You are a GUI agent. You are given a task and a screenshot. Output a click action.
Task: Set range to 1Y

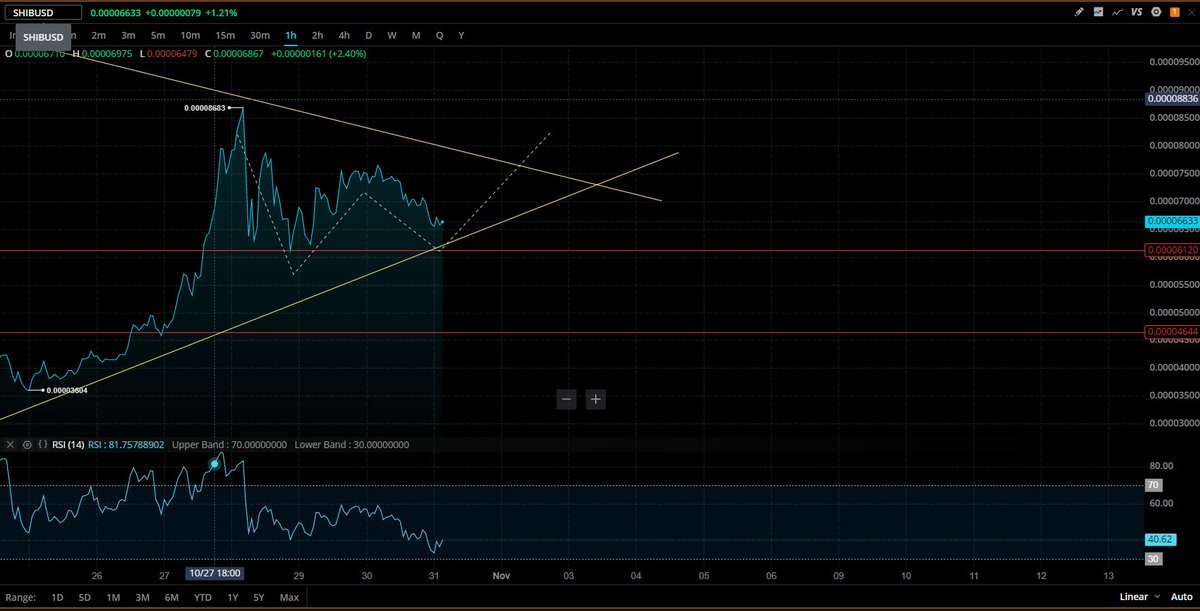233,597
